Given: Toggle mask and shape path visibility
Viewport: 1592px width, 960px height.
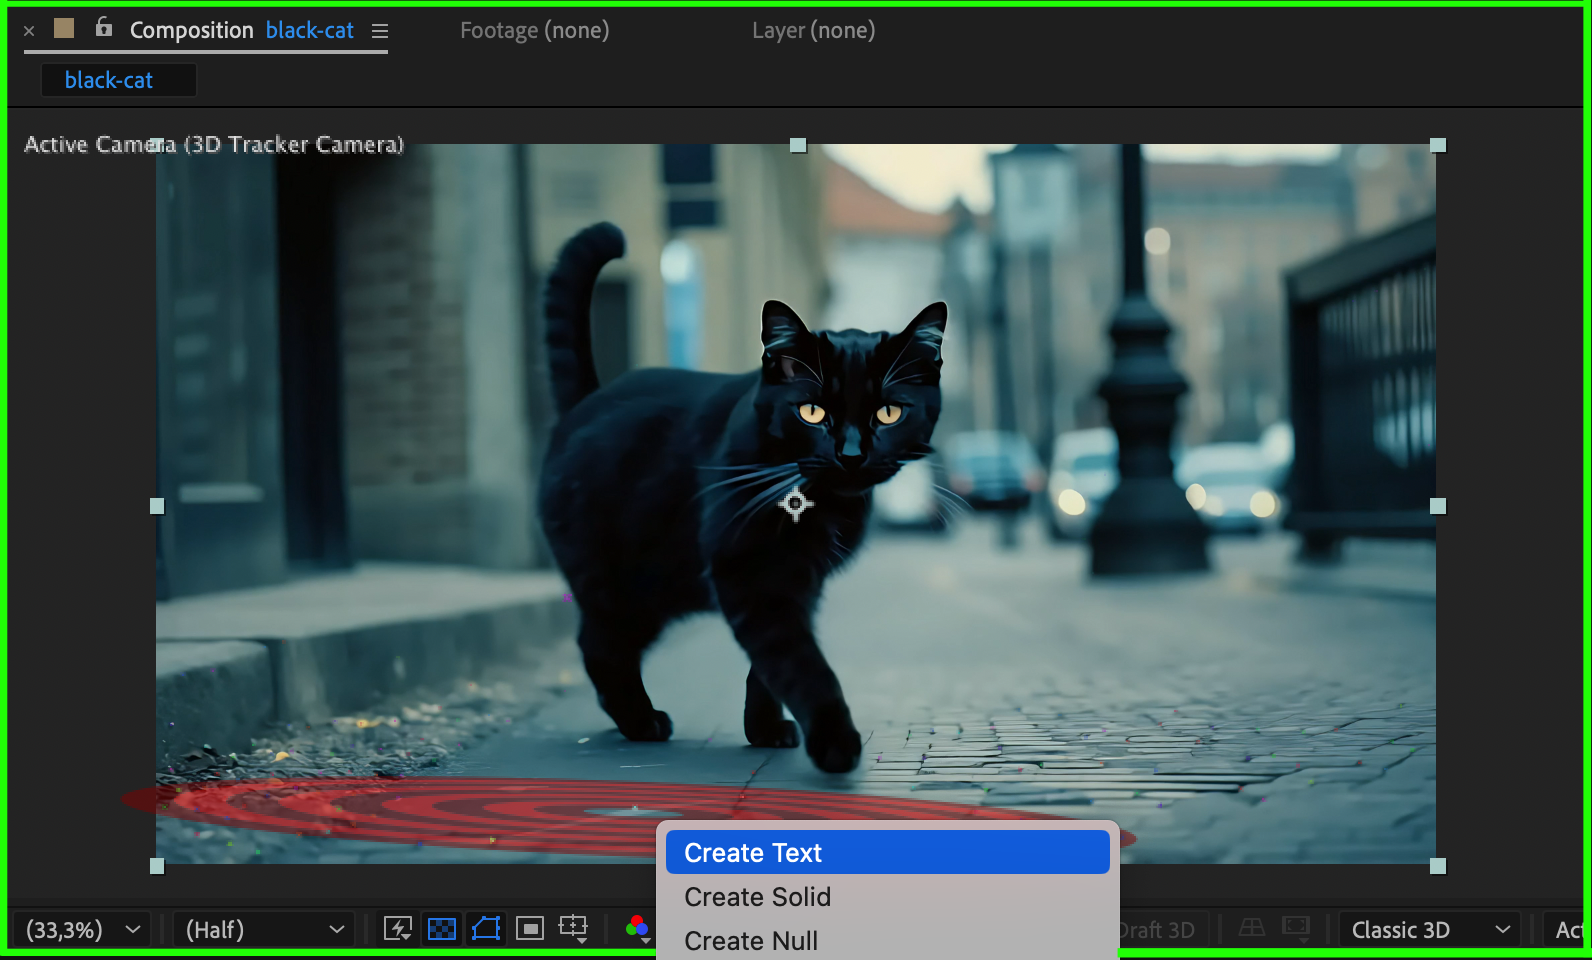Looking at the screenshot, I should [486, 929].
